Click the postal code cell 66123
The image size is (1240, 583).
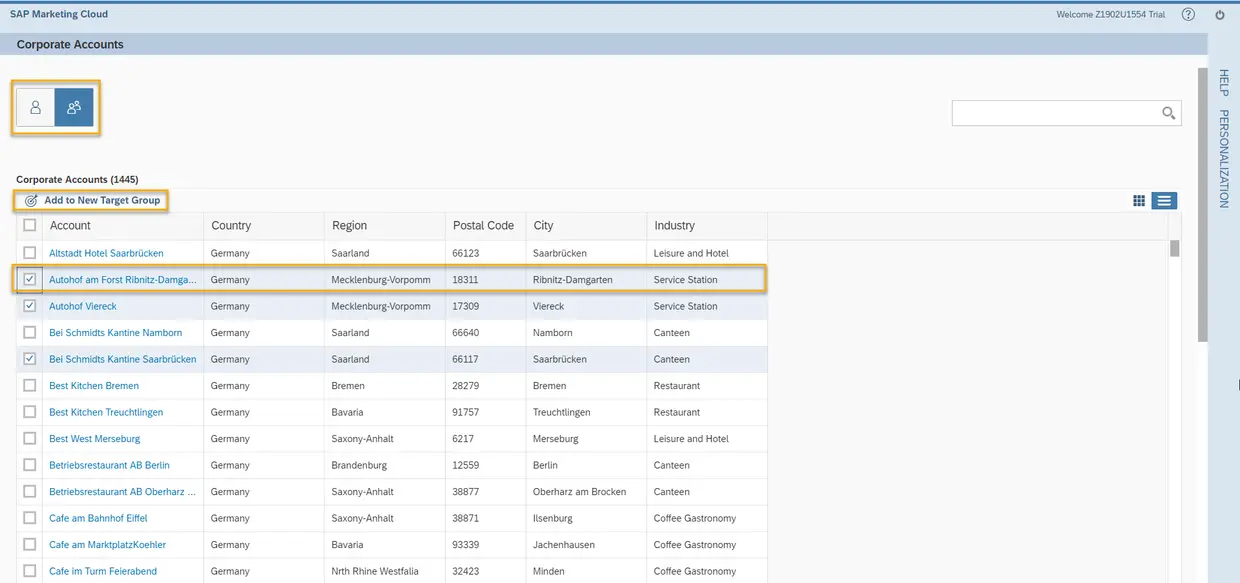(x=466, y=253)
